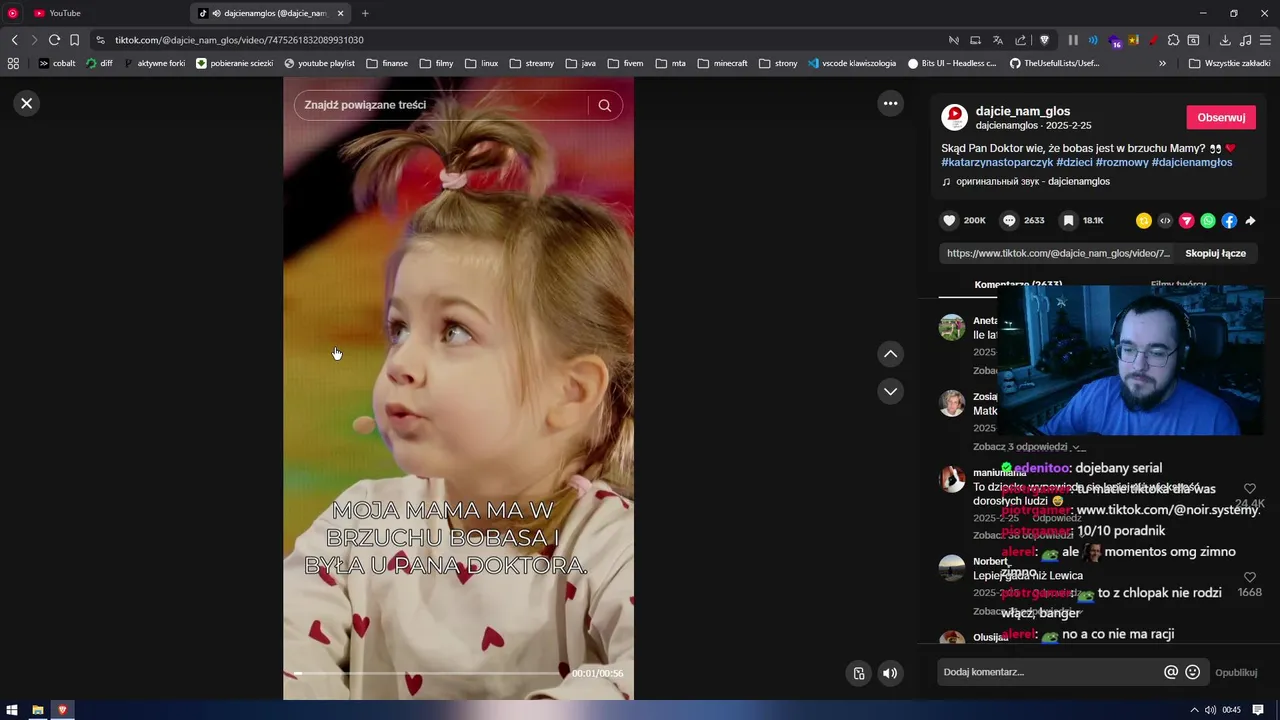Click the share page icon in address bar
Screen dimensions: 1280x720
click(x=1020, y=40)
